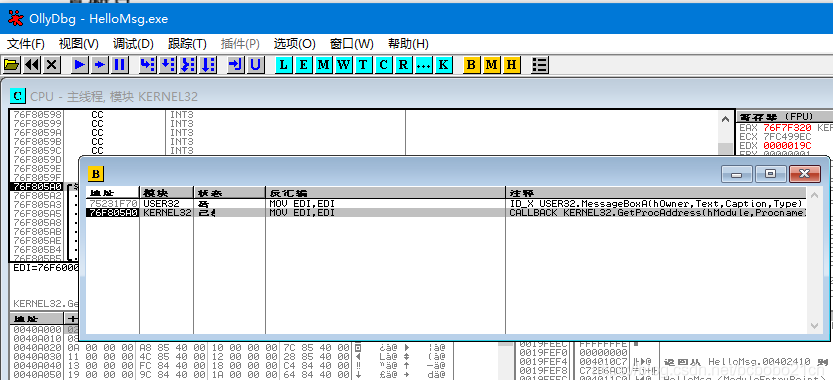Close the debugged program (X toolbar icon)
The image size is (833, 388).
pyautogui.click(x=52, y=65)
